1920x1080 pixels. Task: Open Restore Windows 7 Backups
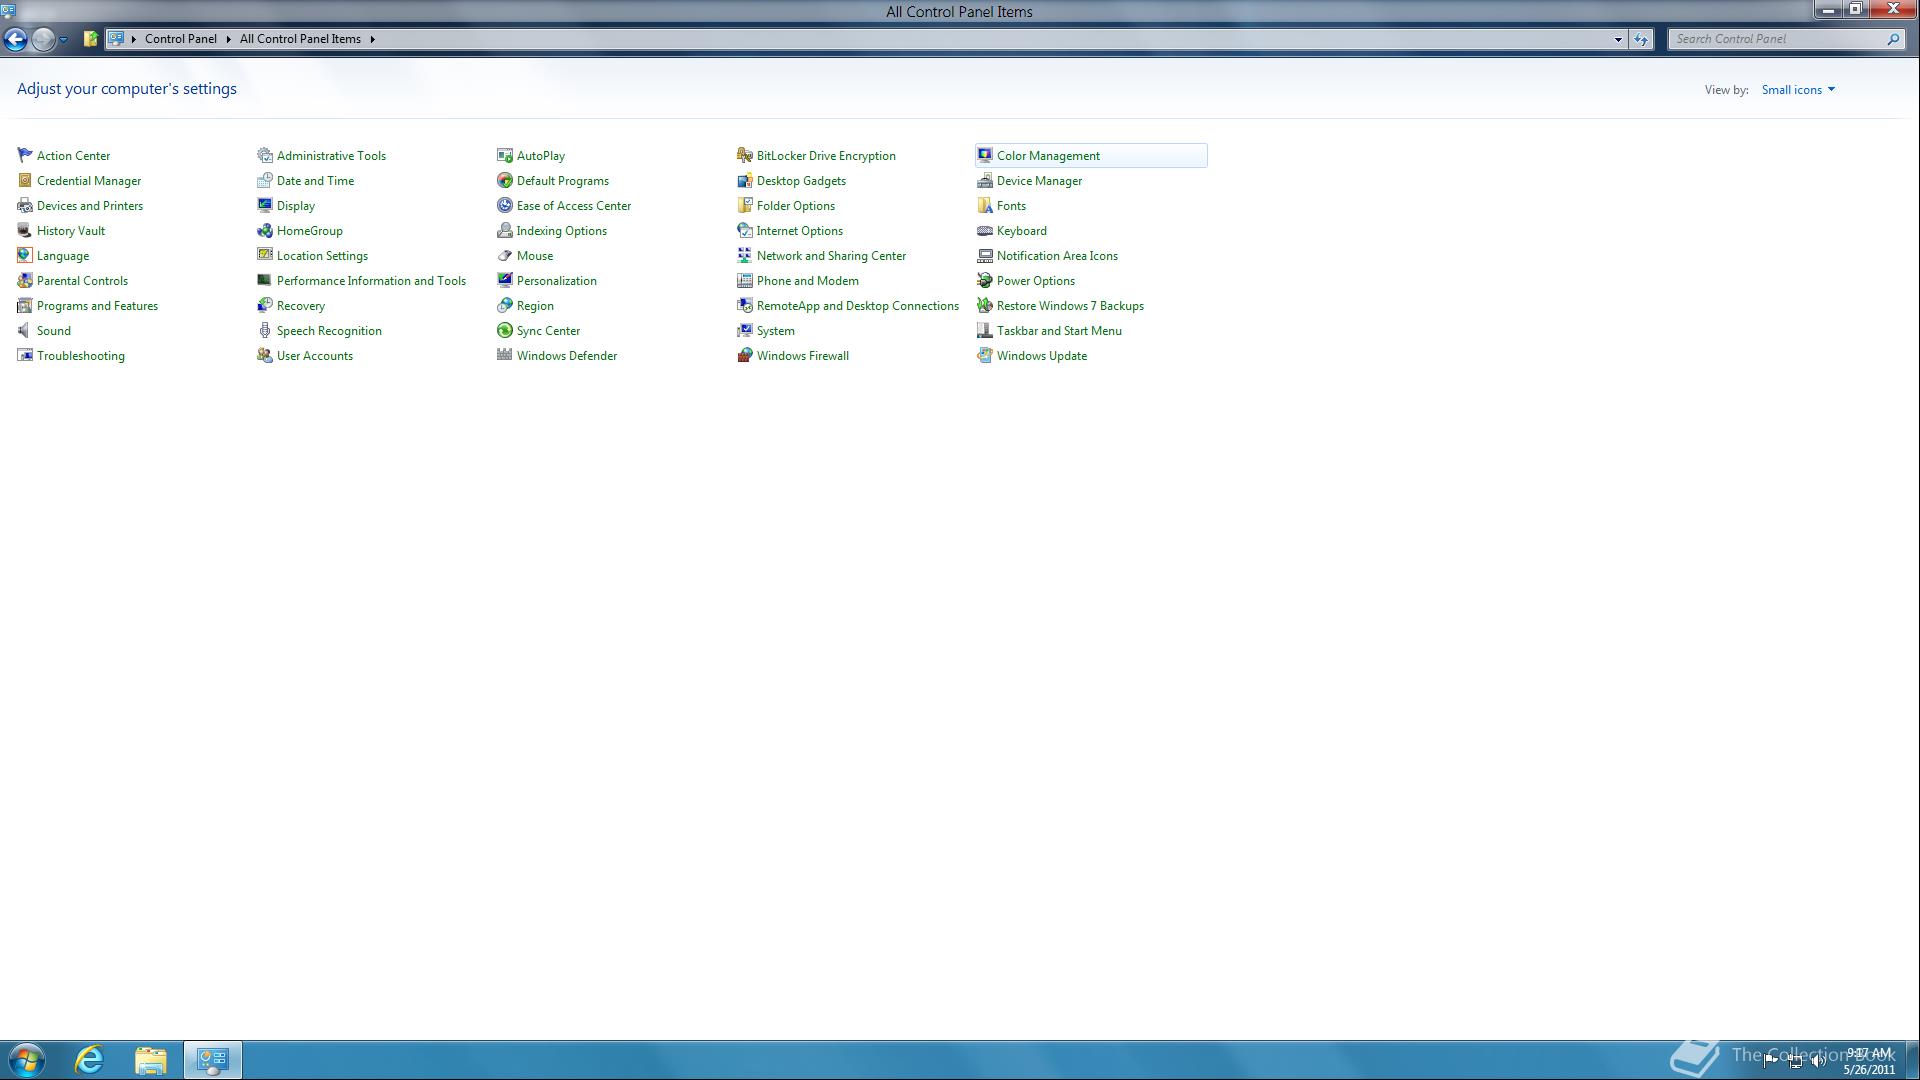click(x=1070, y=306)
